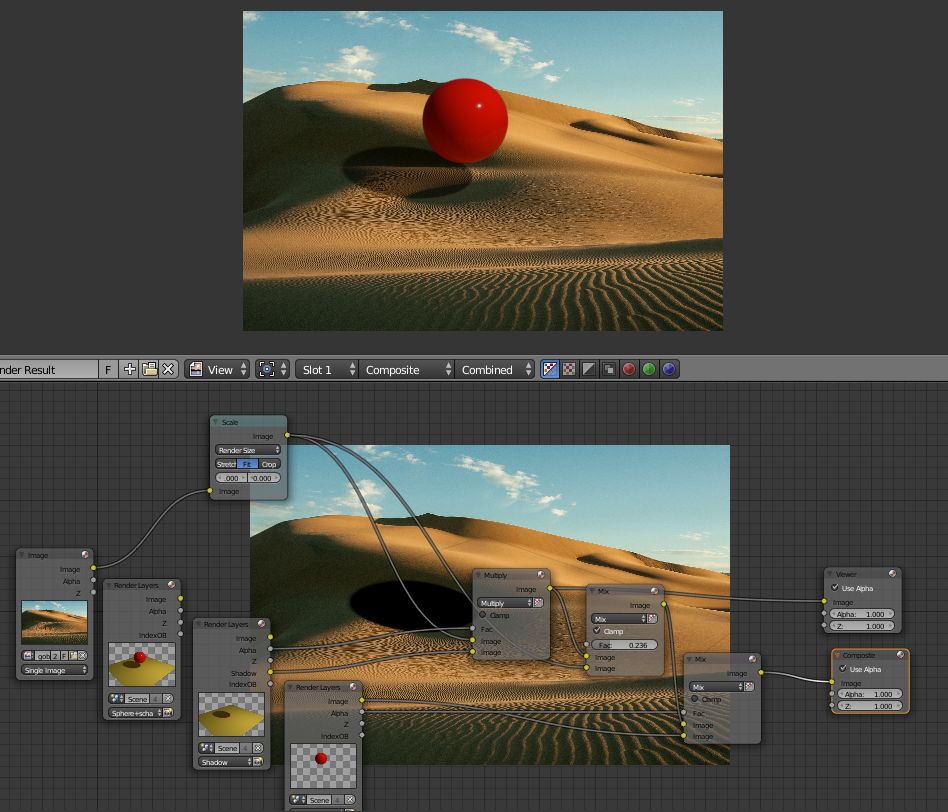Toggle color and alpha channel display
The width and height of the screenshot is (948, 812).
point(550,369)
